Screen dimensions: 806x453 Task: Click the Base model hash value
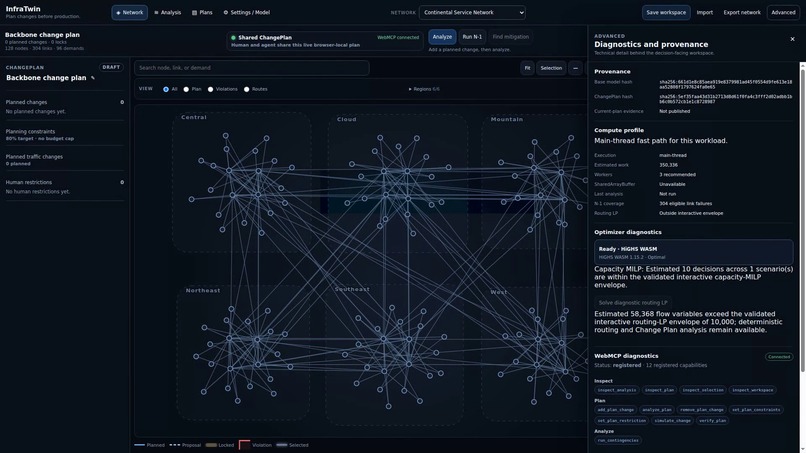(x=725, y=84)
